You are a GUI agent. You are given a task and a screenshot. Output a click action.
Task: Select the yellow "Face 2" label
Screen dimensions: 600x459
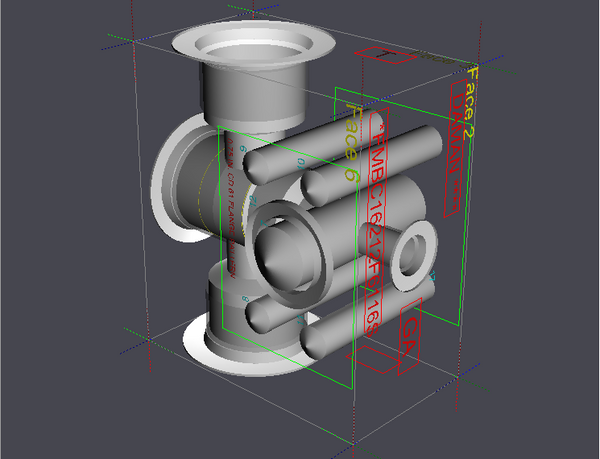[x=471, y=103]
